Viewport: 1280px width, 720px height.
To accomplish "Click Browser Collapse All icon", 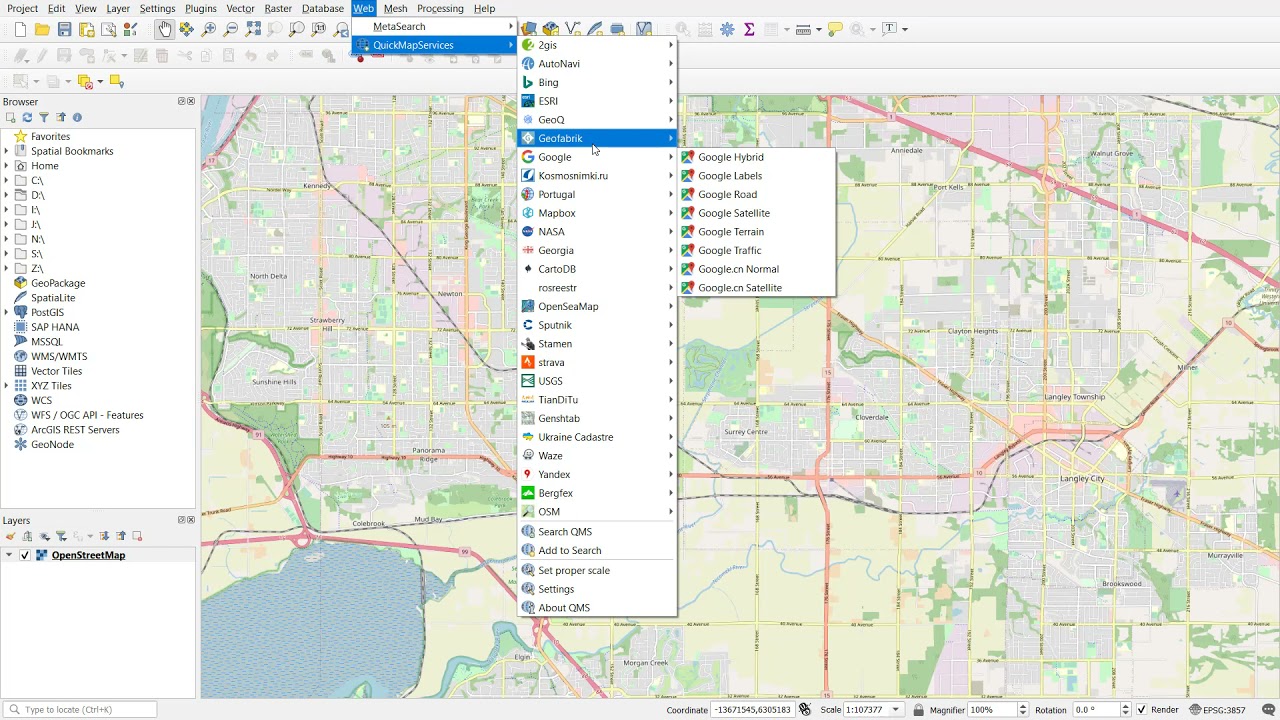I will coord(60,117).
